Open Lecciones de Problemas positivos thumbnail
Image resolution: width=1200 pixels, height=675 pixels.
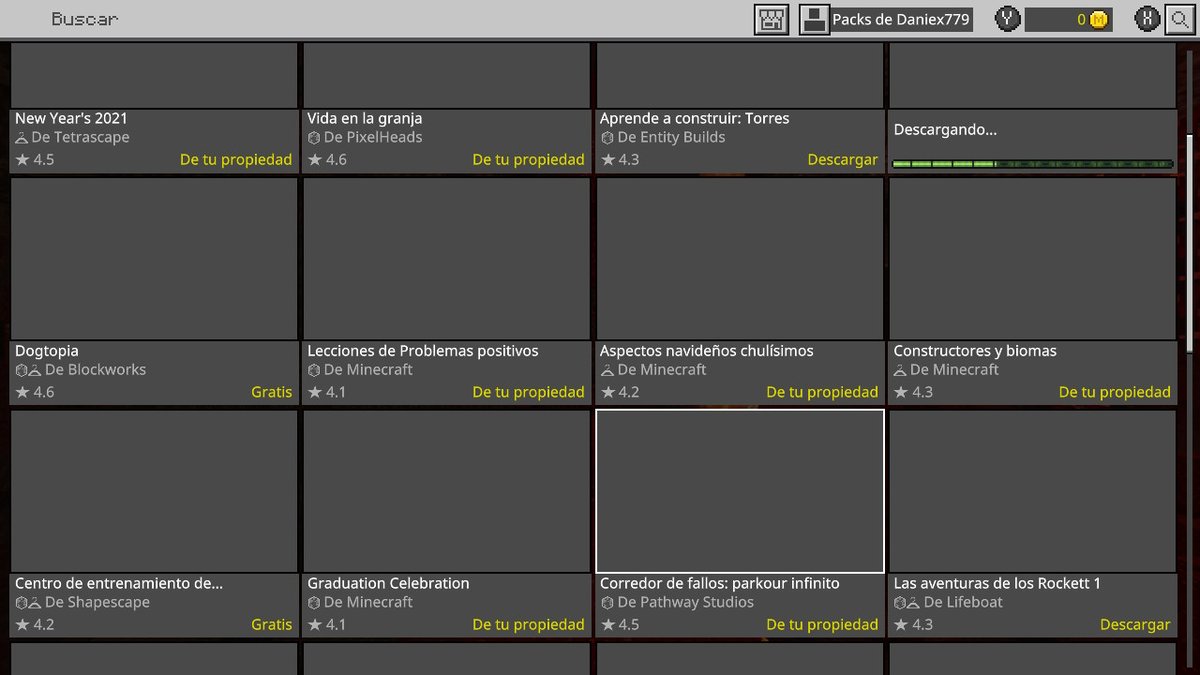(x=447, y=259)
